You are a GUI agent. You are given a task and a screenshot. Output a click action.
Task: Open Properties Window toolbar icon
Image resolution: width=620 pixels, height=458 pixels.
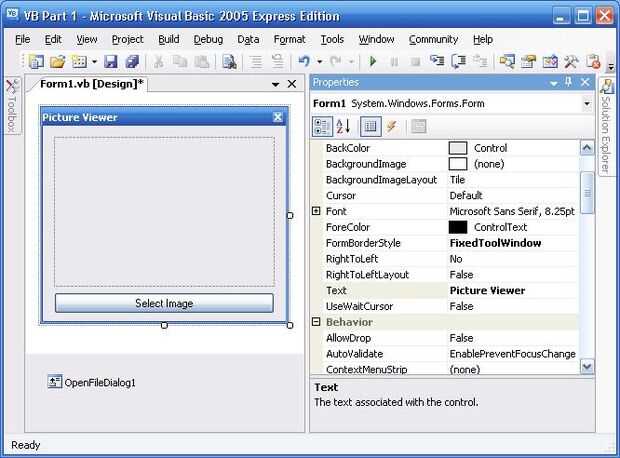coord(528,62)
